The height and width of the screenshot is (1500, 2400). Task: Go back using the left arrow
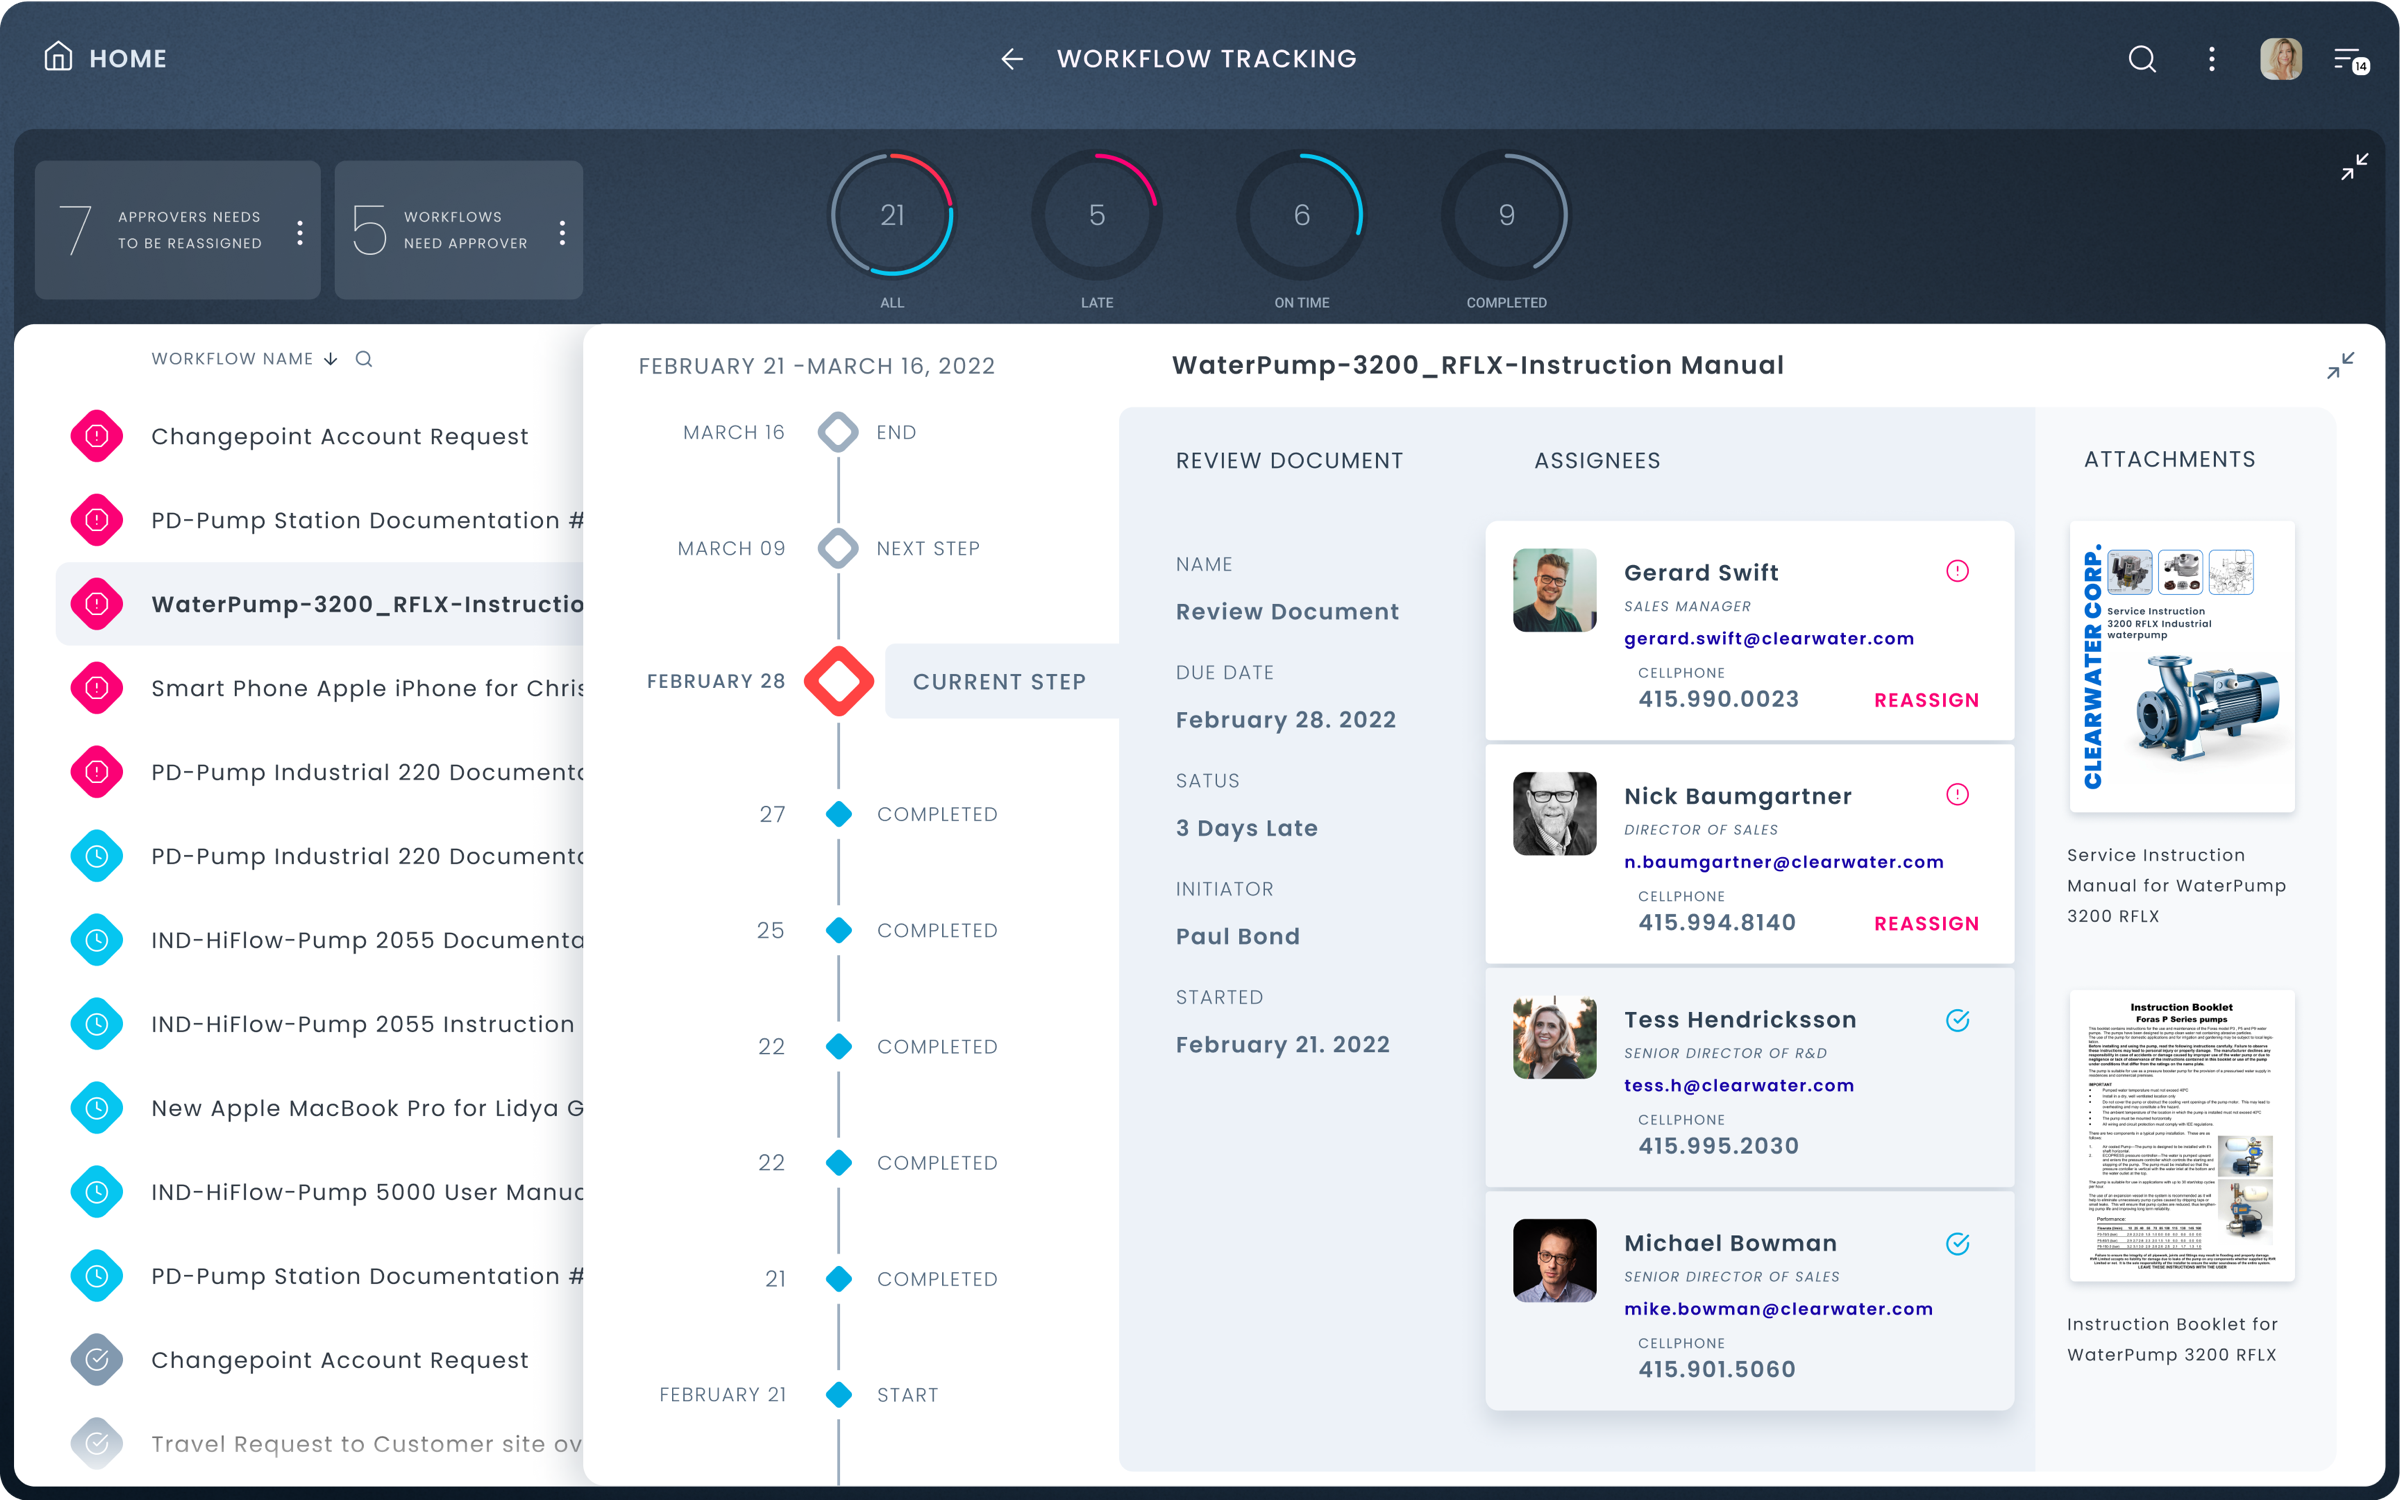pos(1012,59)
